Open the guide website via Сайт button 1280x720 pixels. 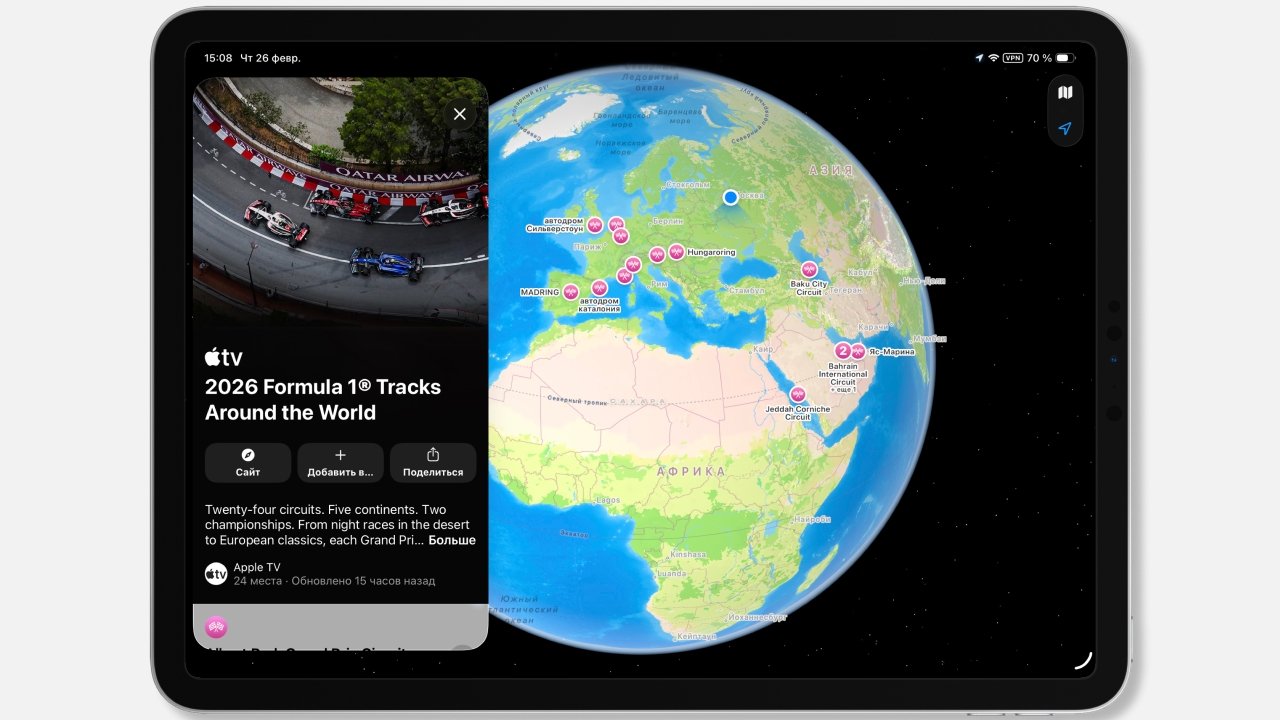coord(248,462)
